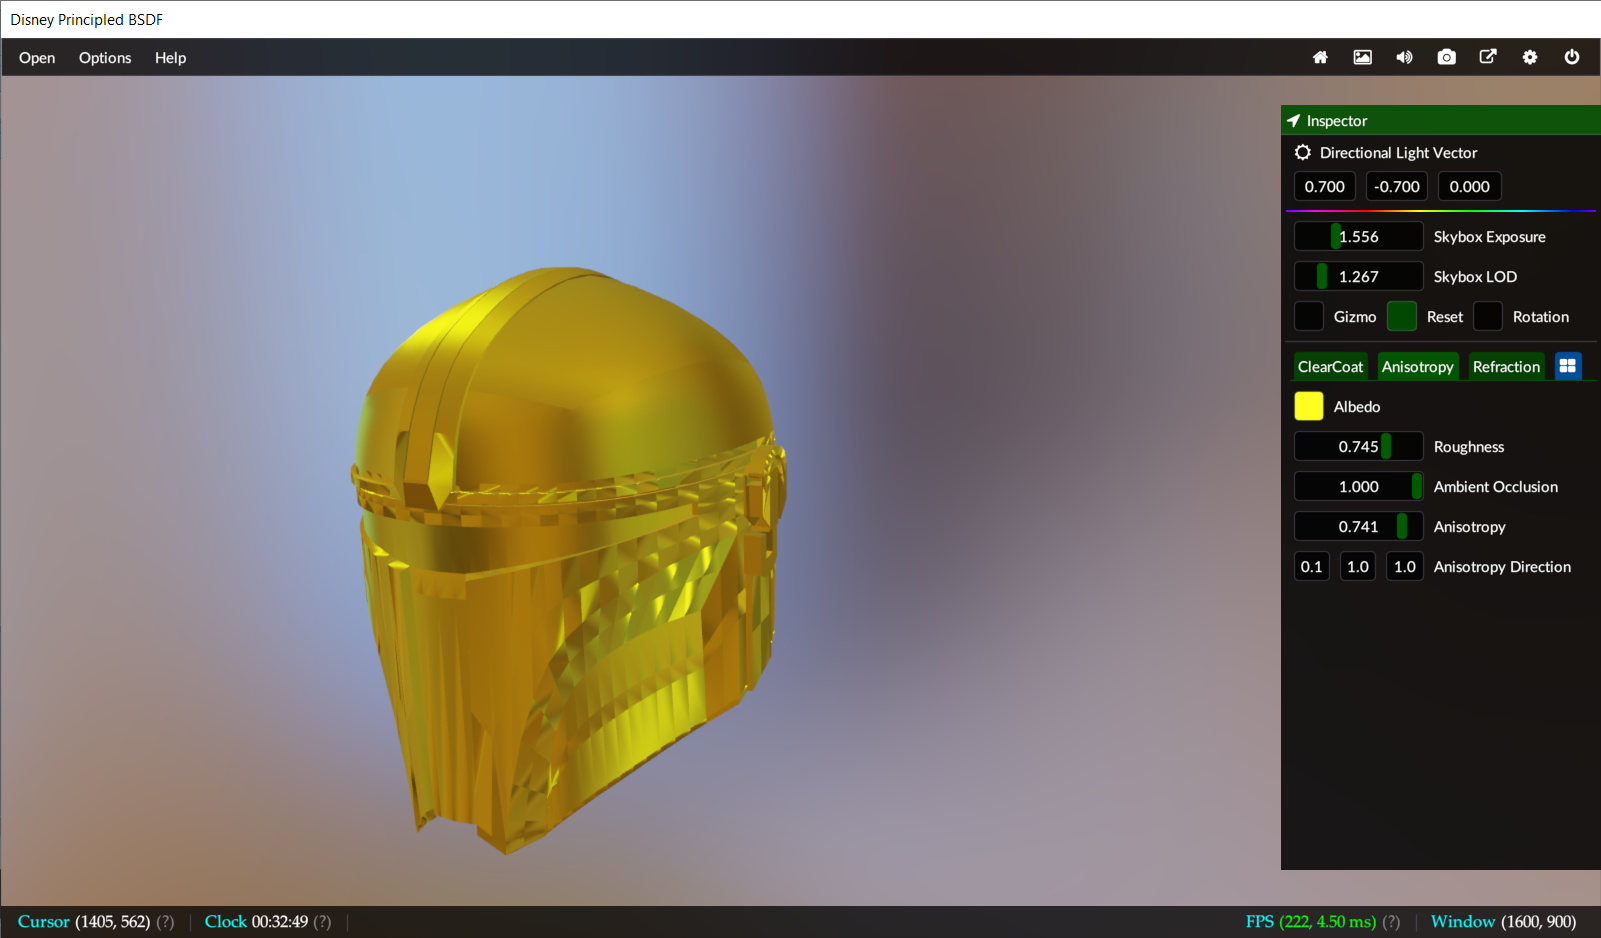Enable the Rotation checkbox
The image size is (1601, 938).
click(x=1488, y=316)
